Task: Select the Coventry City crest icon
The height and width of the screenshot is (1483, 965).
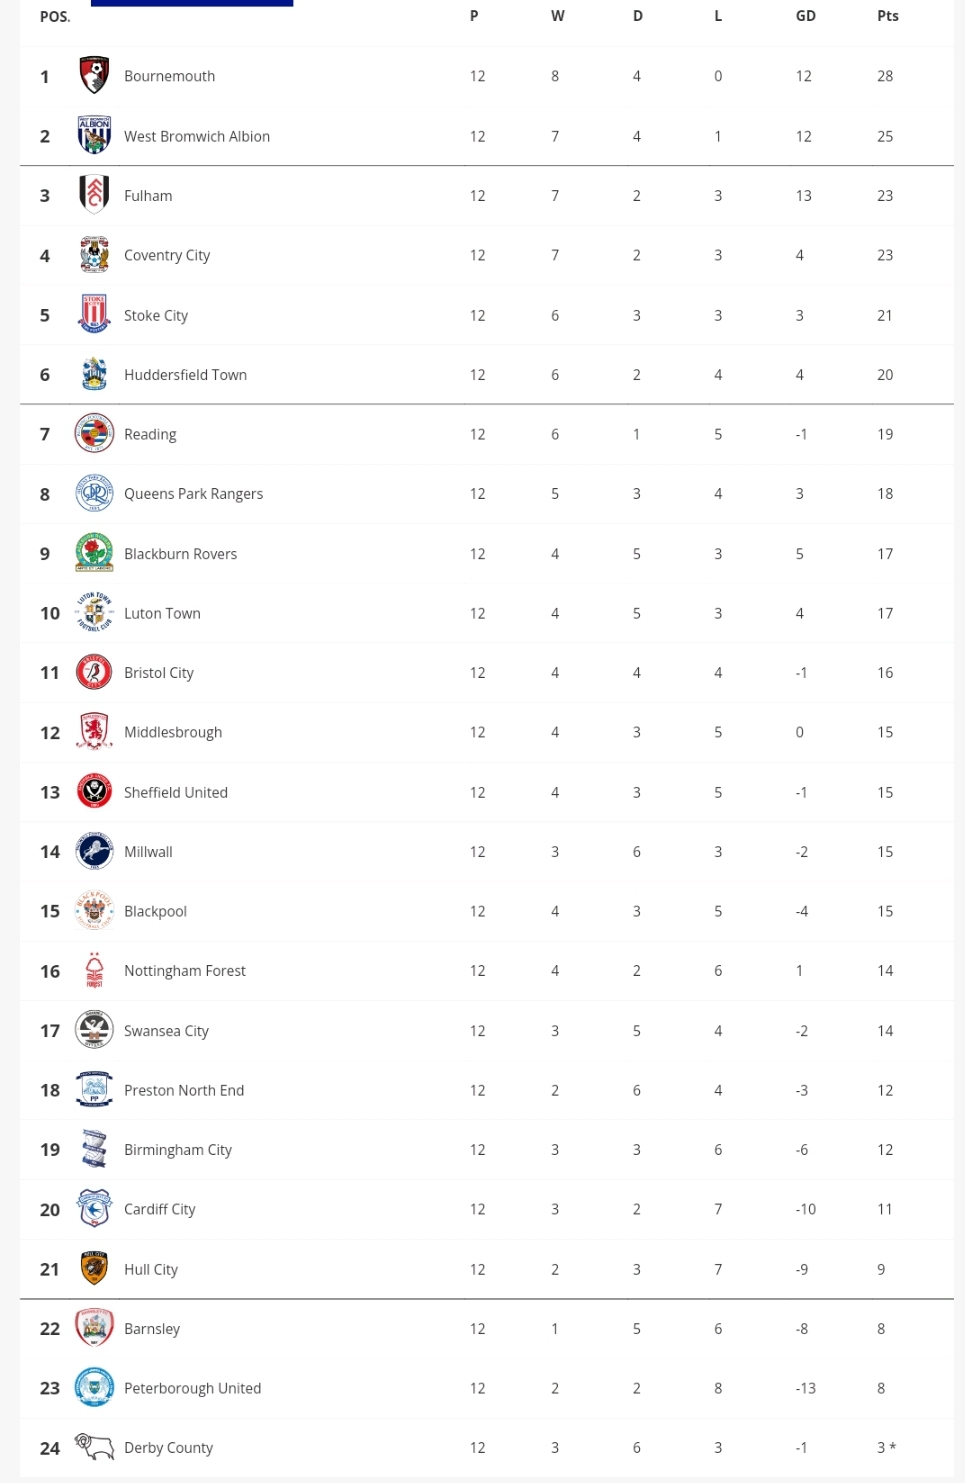Action: tap(94, 255)
